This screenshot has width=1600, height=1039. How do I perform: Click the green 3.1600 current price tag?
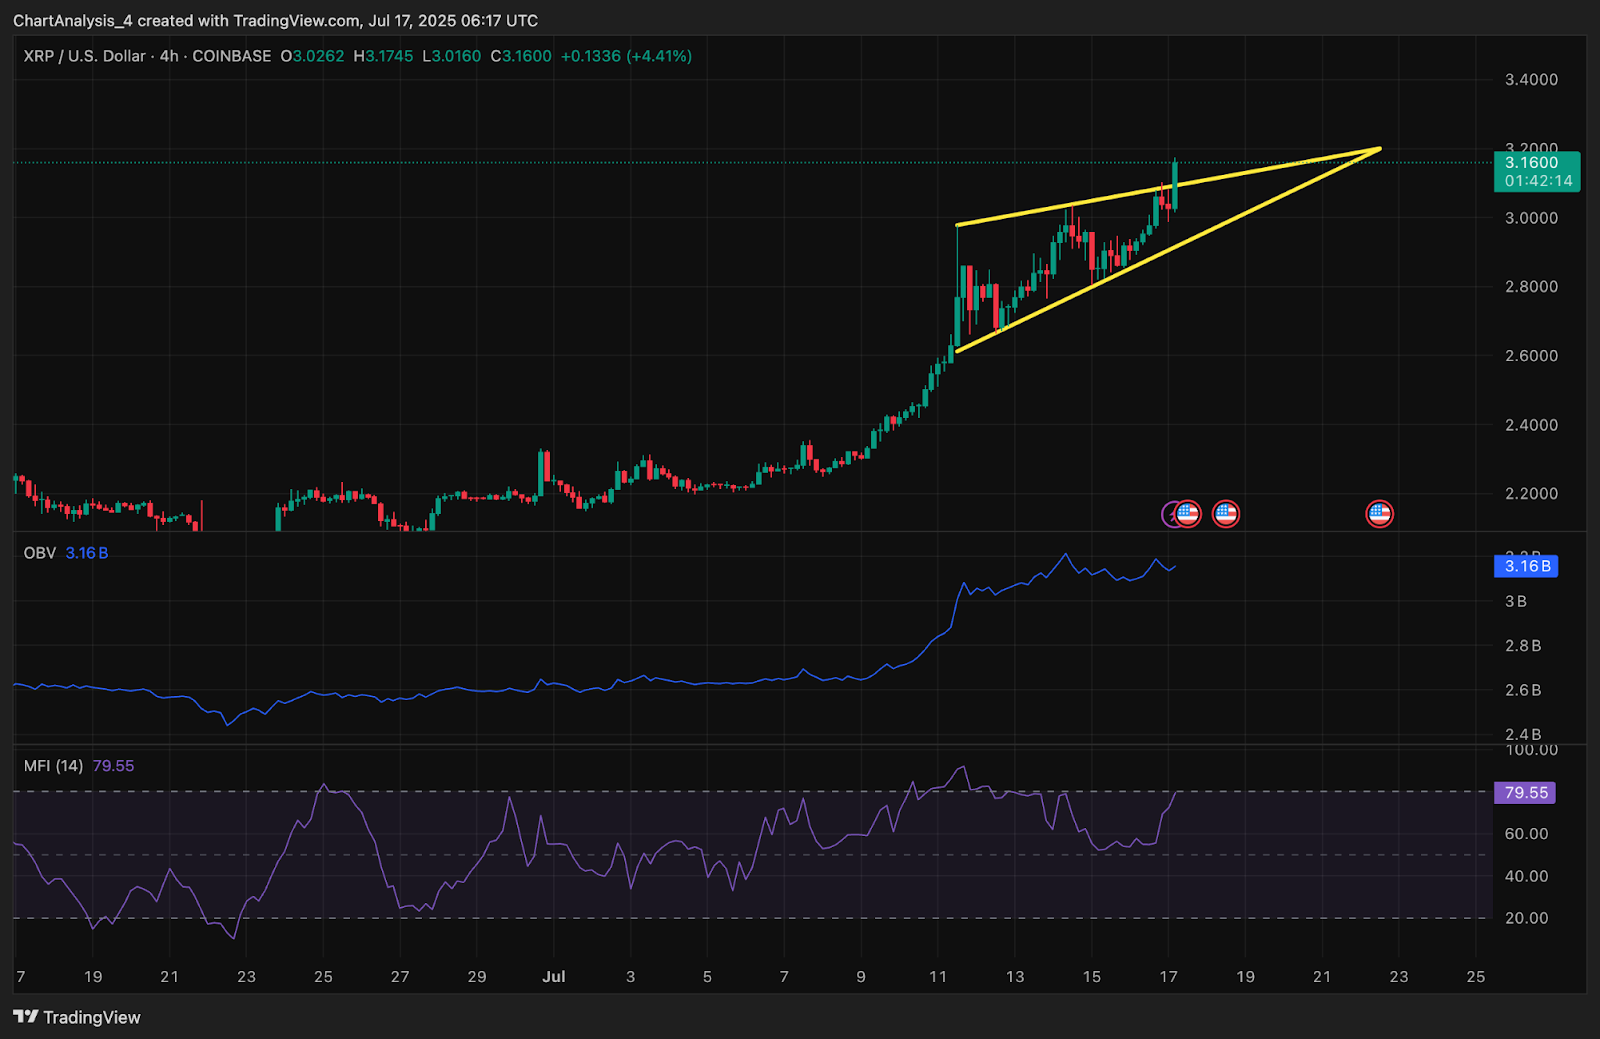coord(1536,171)
